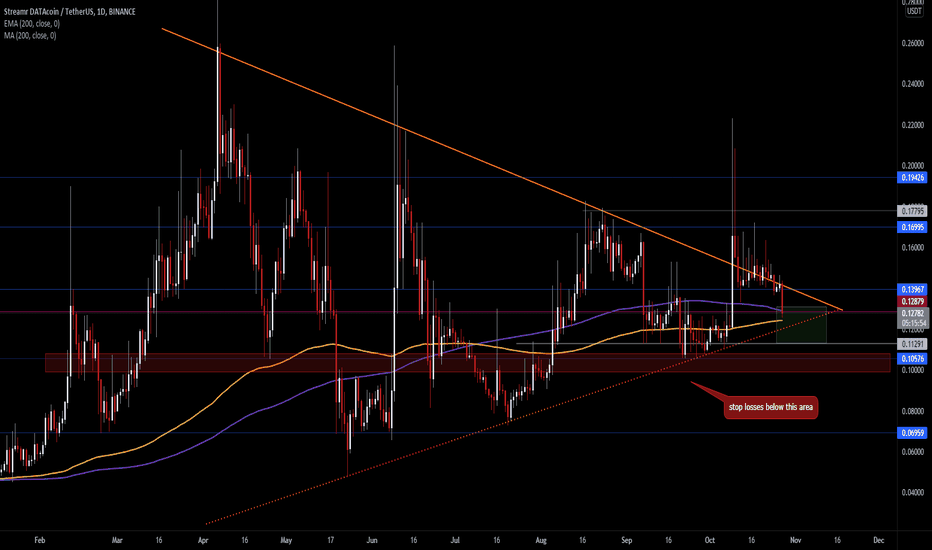Viewport: 932px width, 550px height.
Task: Click the 0.06959 blue price label
Action: (912, 433)
